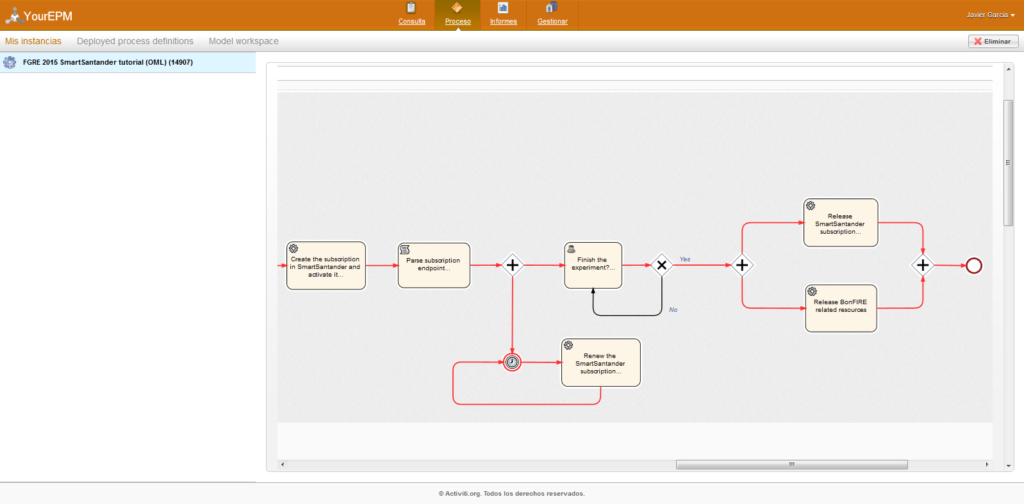Switch to the Mis instancias tab
The height and width of the screenshot is (504, 1024).
pos(33,41)
